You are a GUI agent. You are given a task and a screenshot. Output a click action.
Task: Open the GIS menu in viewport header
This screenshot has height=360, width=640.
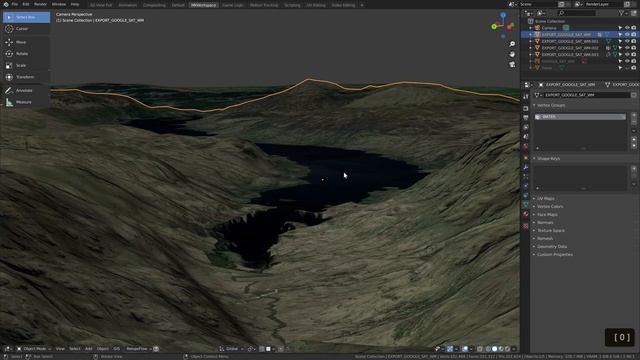[117, 349]
